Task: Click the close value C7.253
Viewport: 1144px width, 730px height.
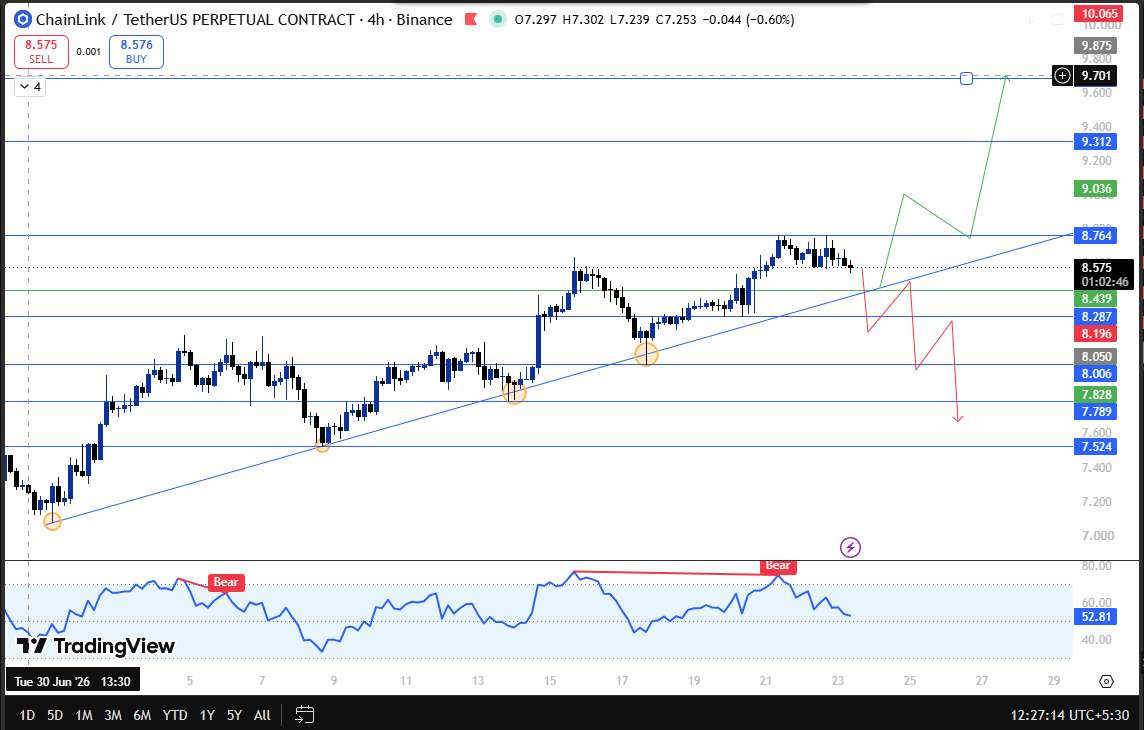Action: [676, 20]
